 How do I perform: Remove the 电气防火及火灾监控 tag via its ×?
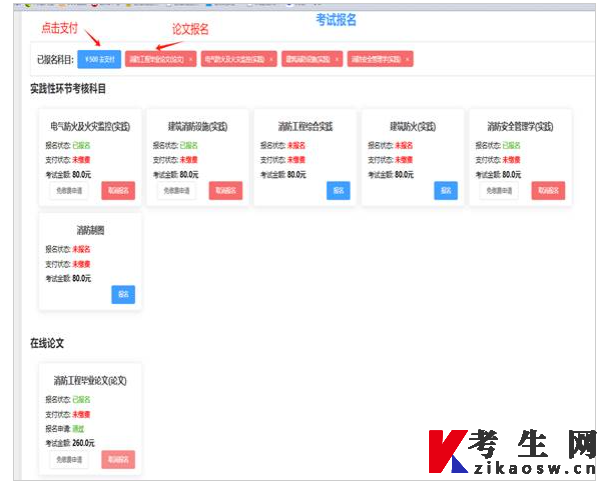tap(271, 59)
